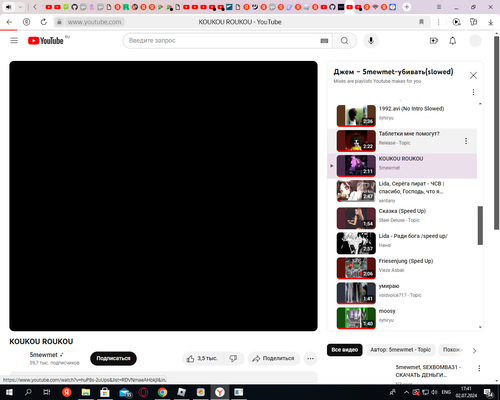Viewport: 500px width, 400px height.
Task: Open the Smewmet channel name link
Action: pyautogui.click(x=44, y=355)
